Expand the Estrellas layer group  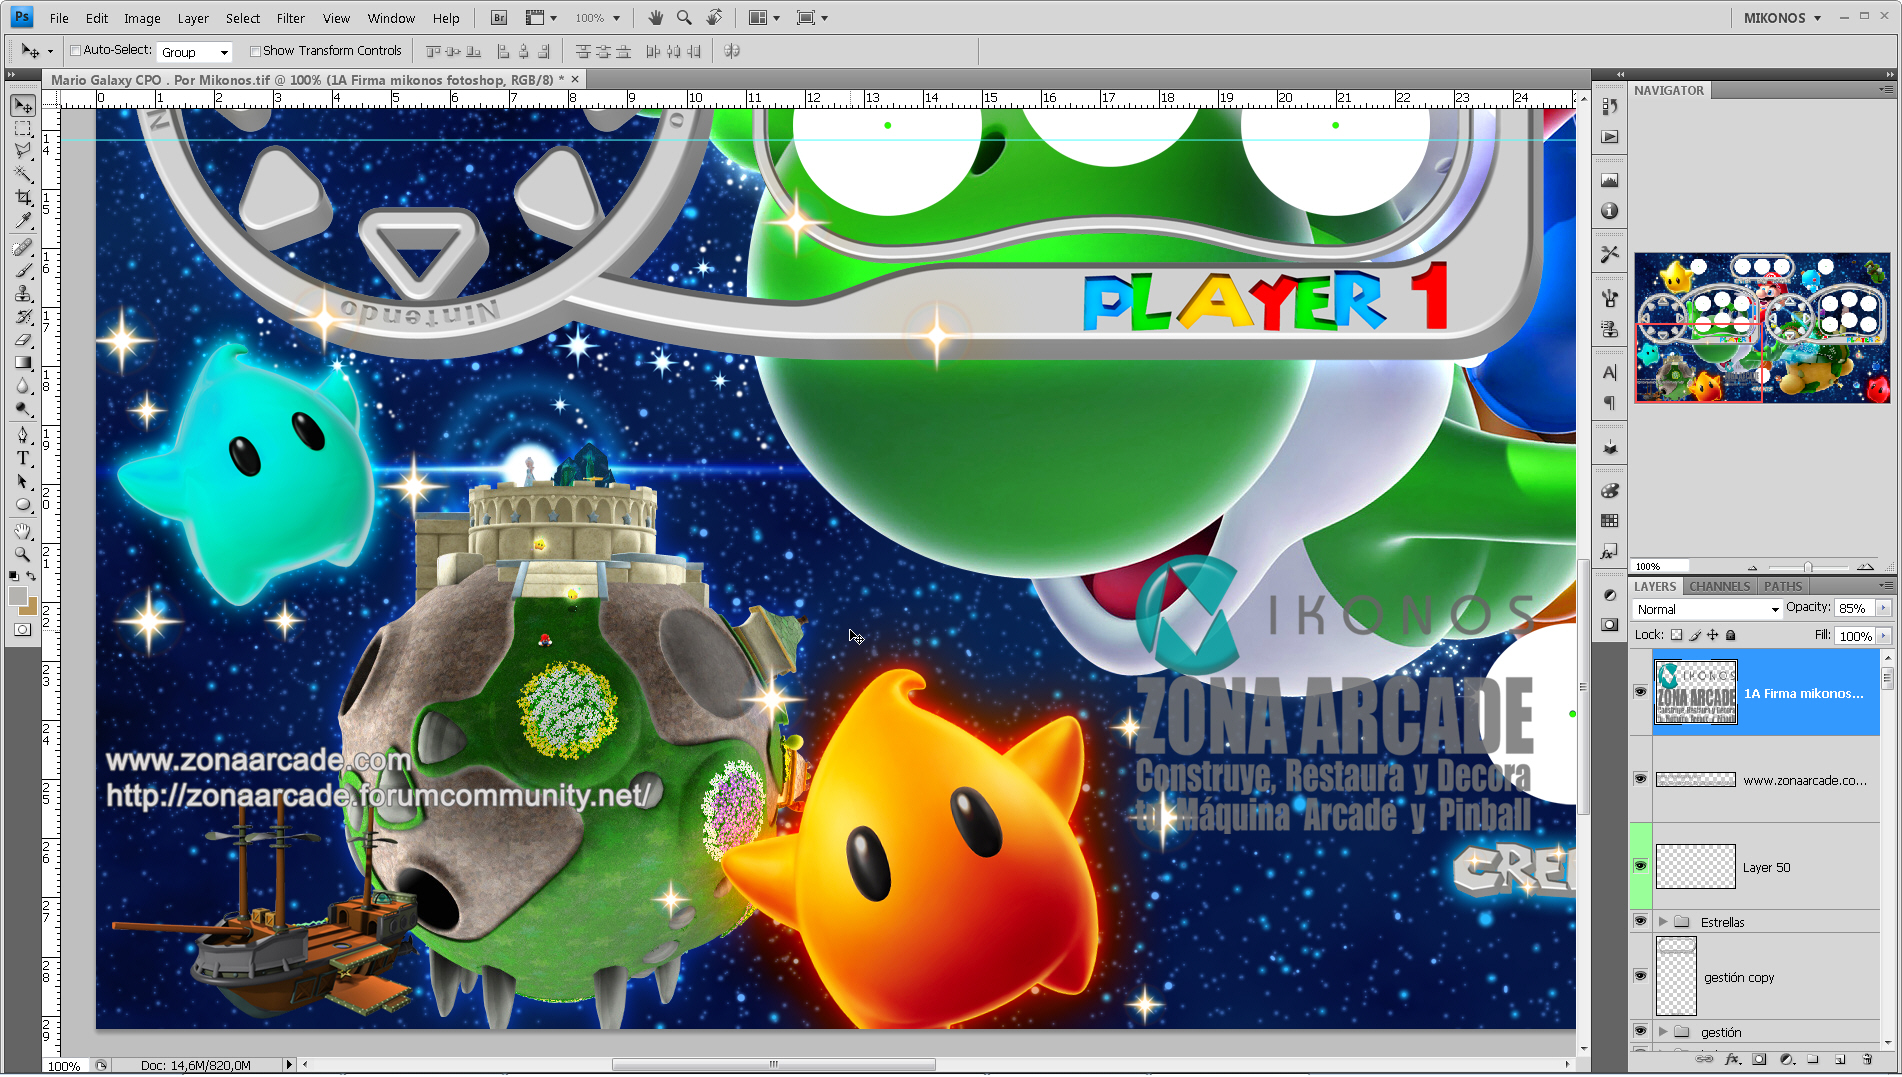click(x=1663, y=921)
